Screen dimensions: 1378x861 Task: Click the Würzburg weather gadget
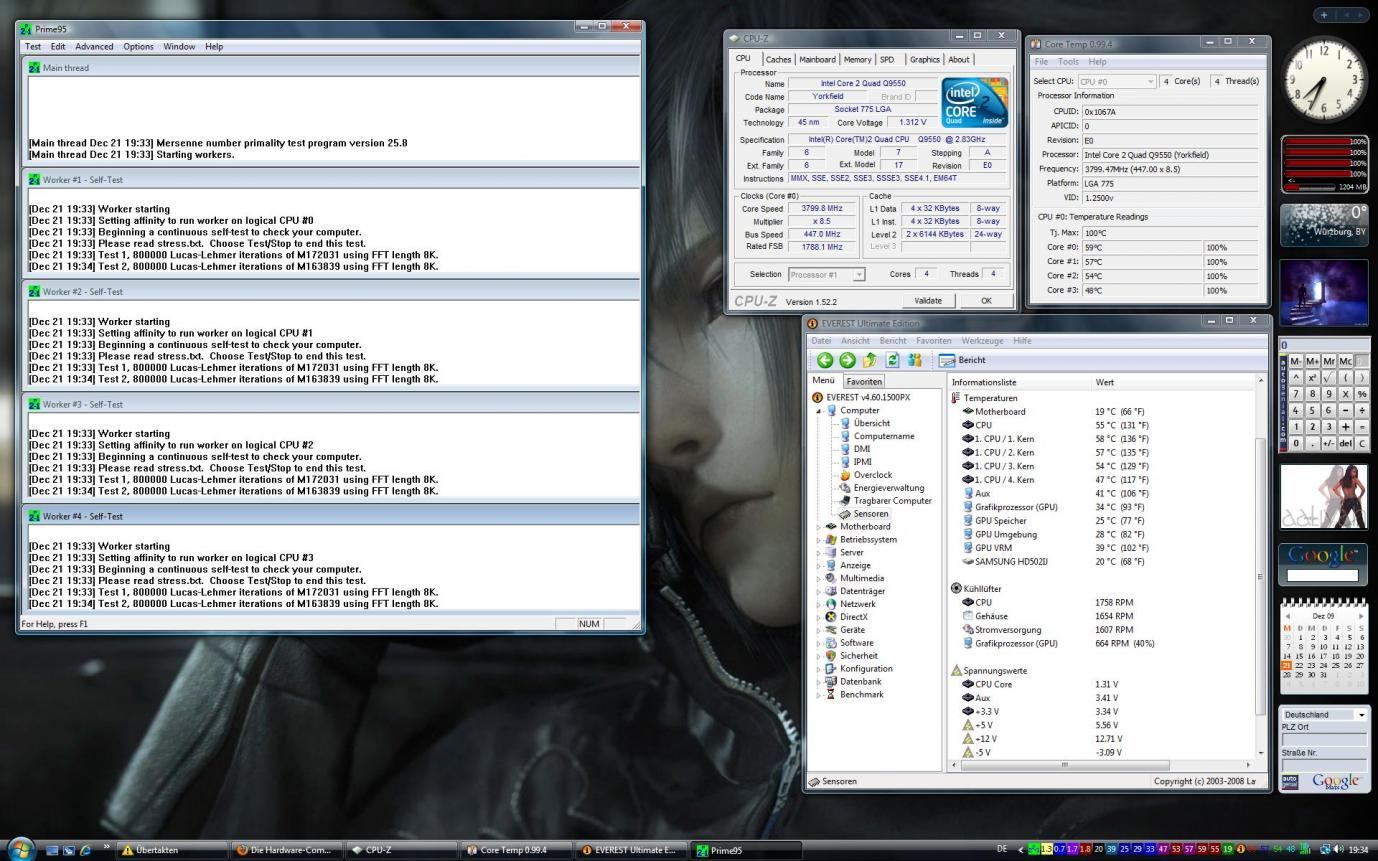click(1324, 225)
